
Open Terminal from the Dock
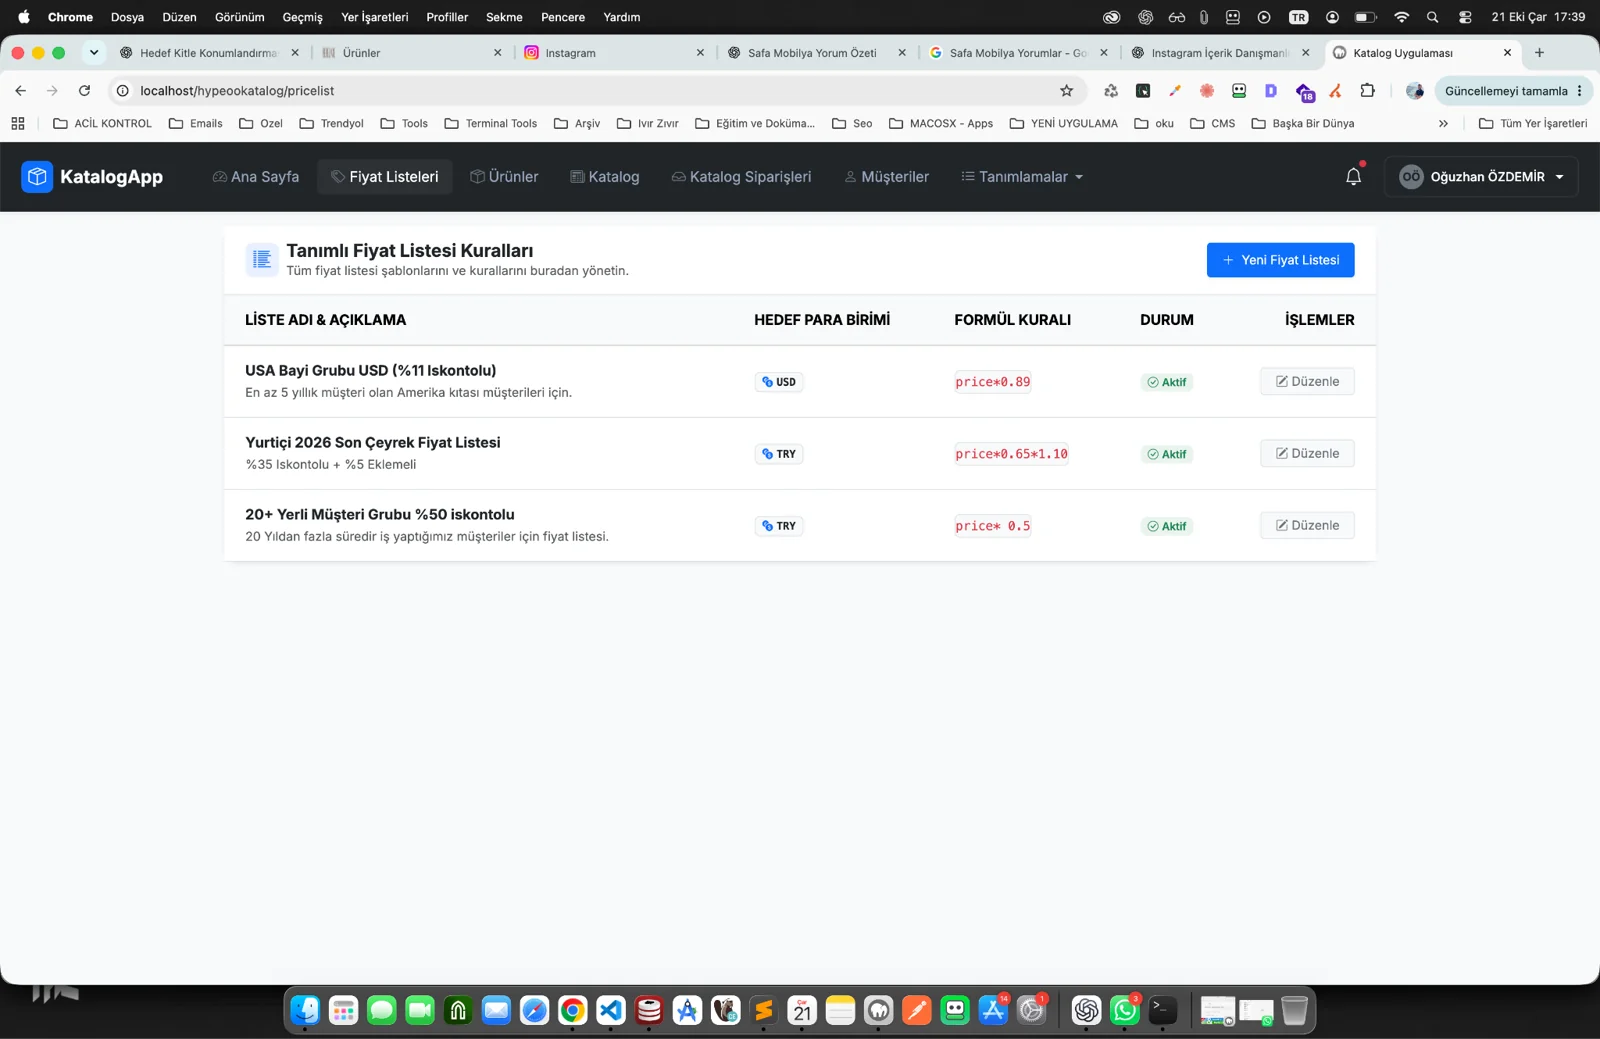[1163, 1011]
